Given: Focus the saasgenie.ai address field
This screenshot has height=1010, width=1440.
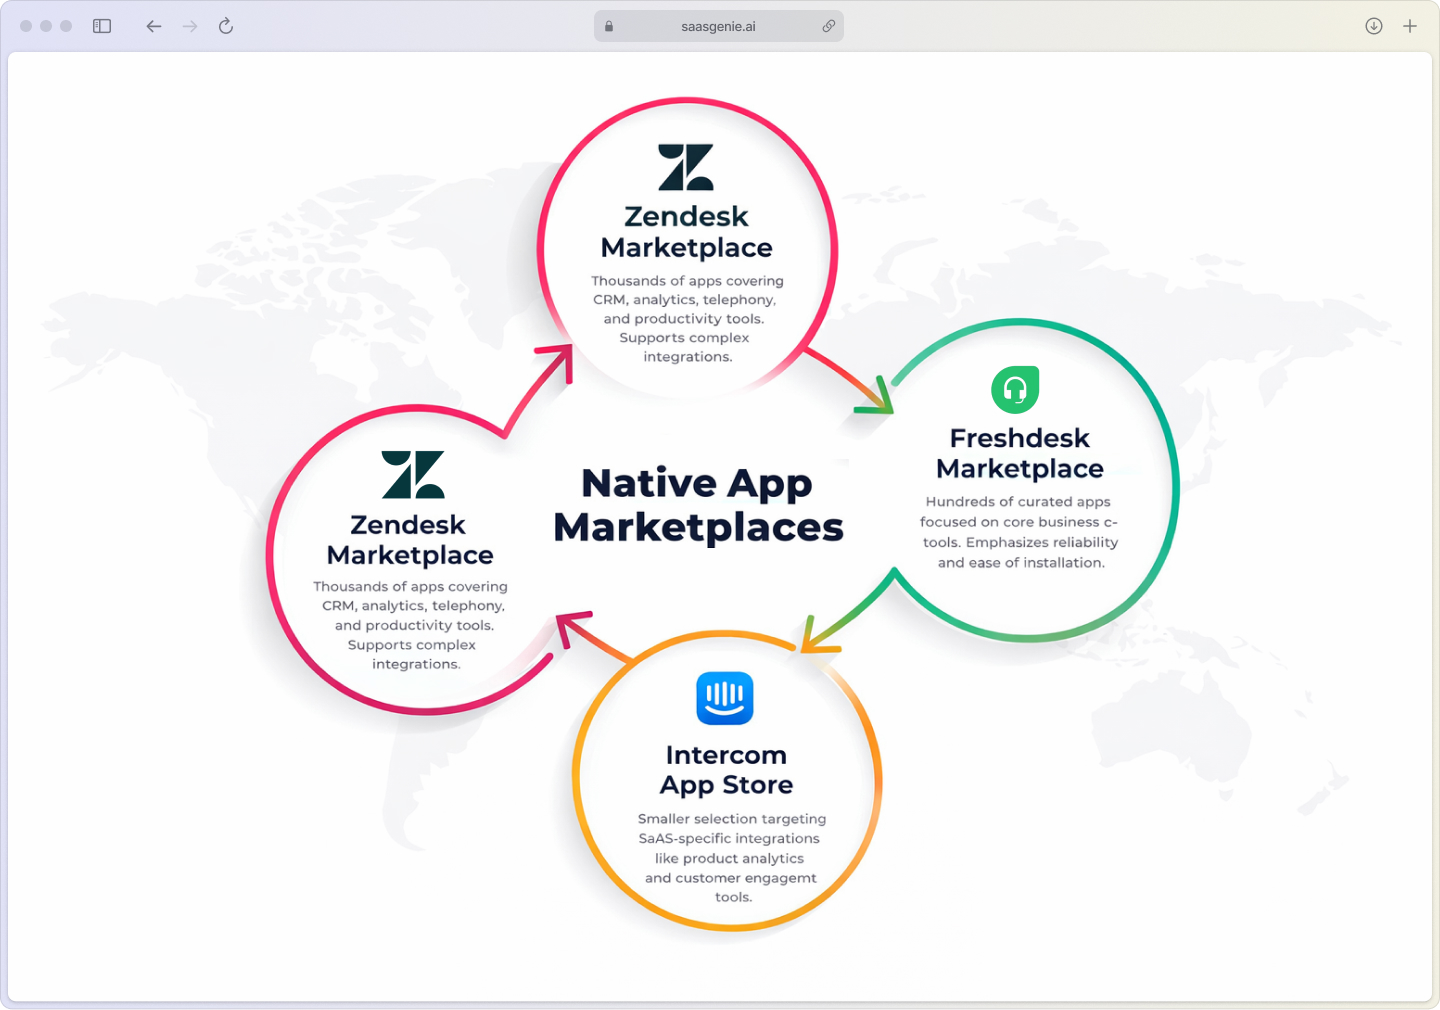Looking at the screenshot, I should tap(719, 26).
